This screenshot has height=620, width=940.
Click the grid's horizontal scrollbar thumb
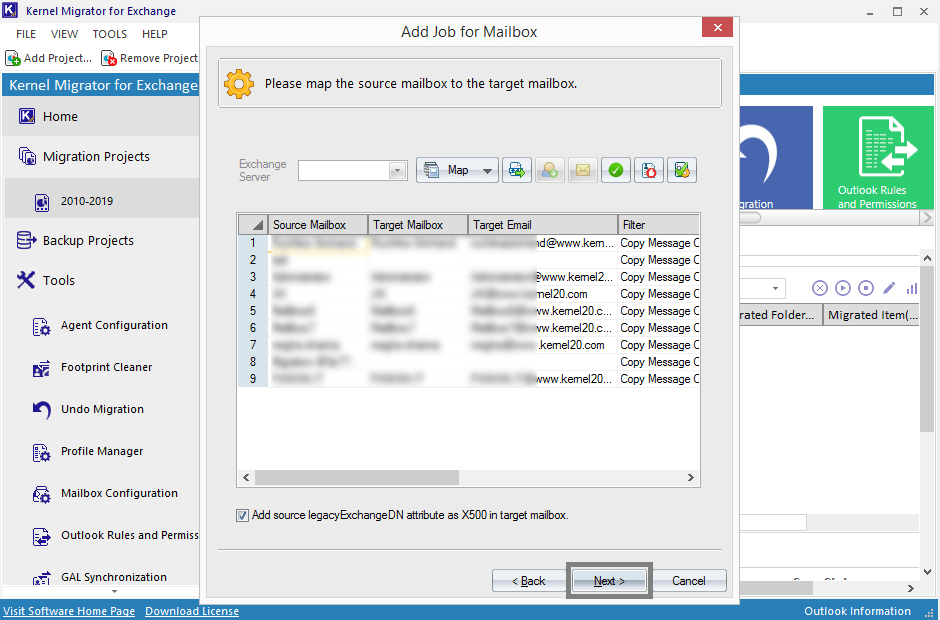[357, 477]
